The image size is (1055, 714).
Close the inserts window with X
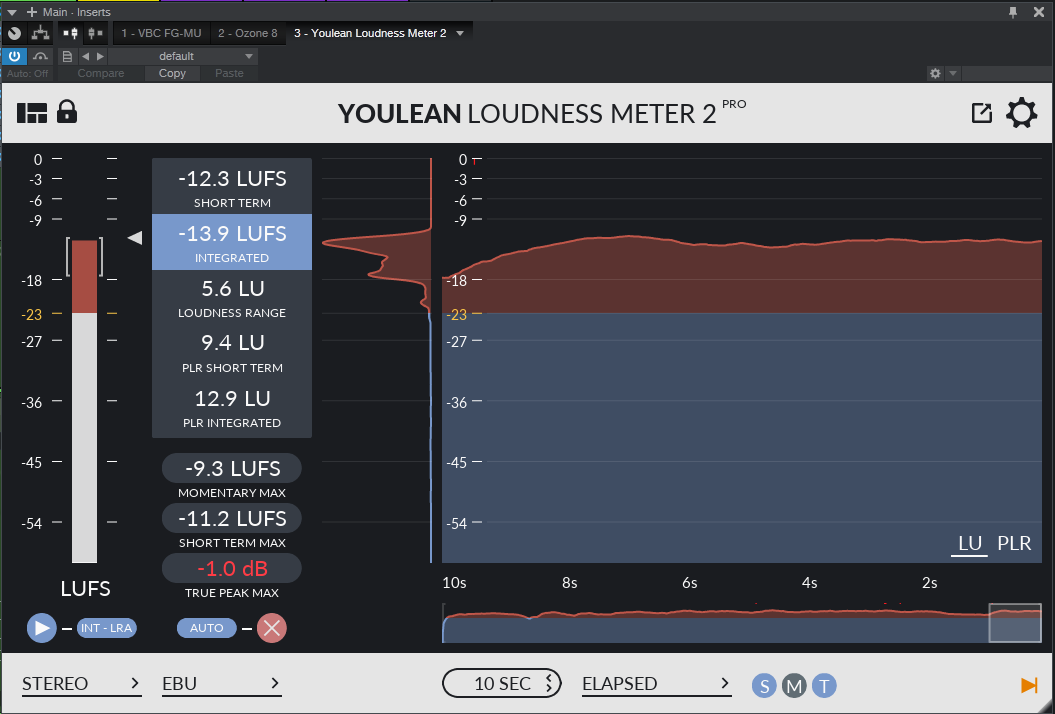pyautogui.click(x=1039, y=12)
